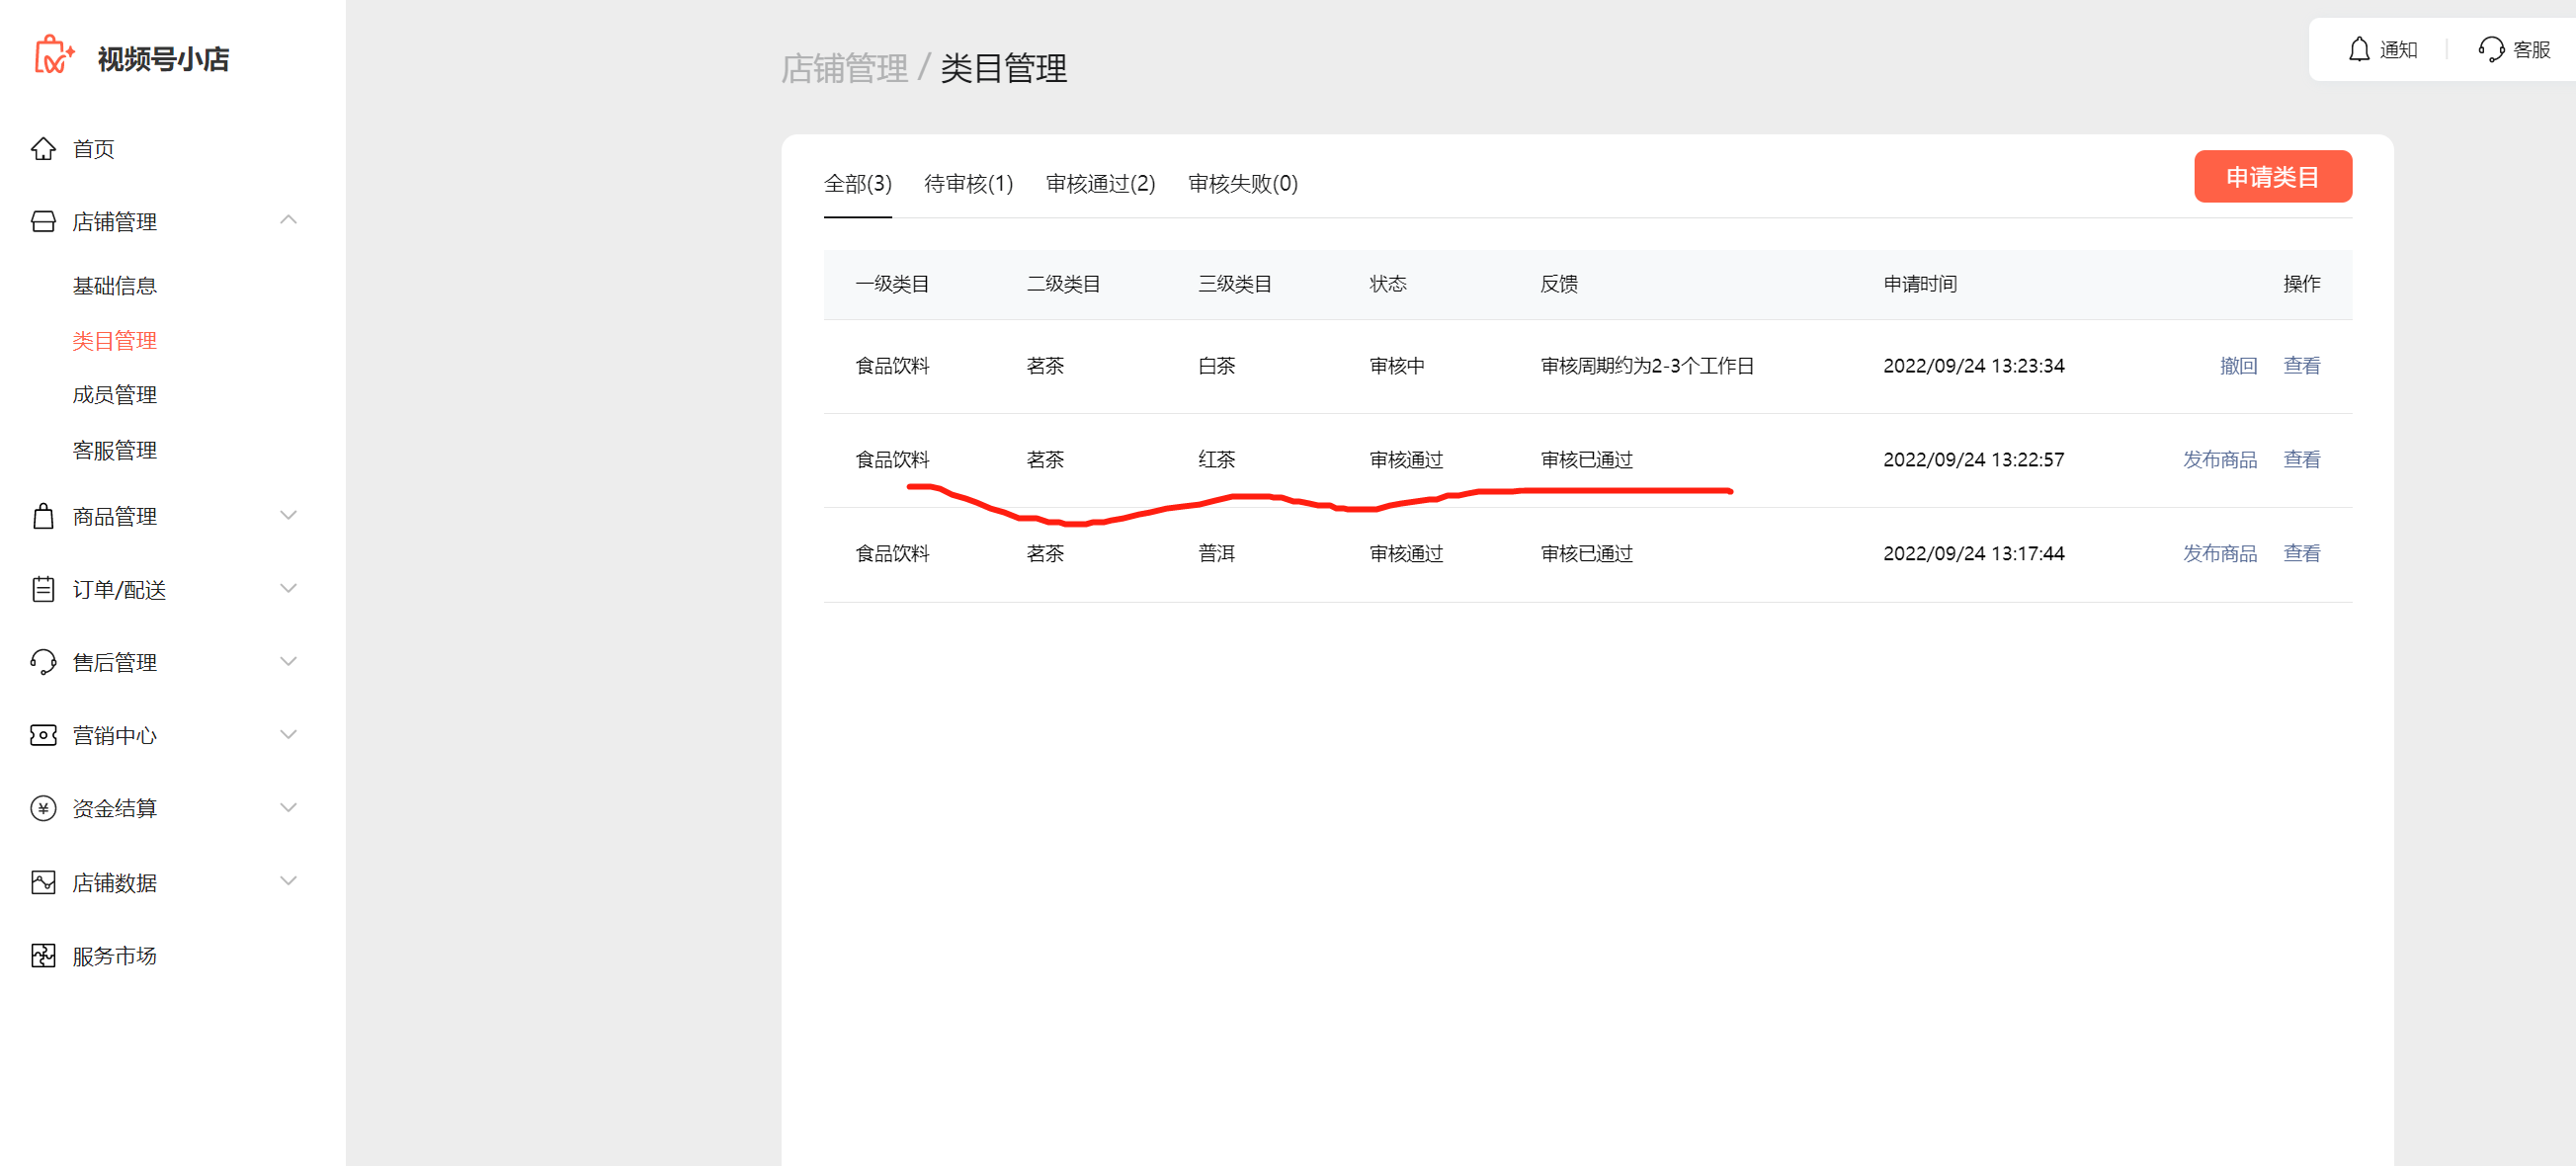Open notifications via the bell icon
The width and height of the screenshot is (2576, 1166).
pyautogui.click(x=2359, y=49)
